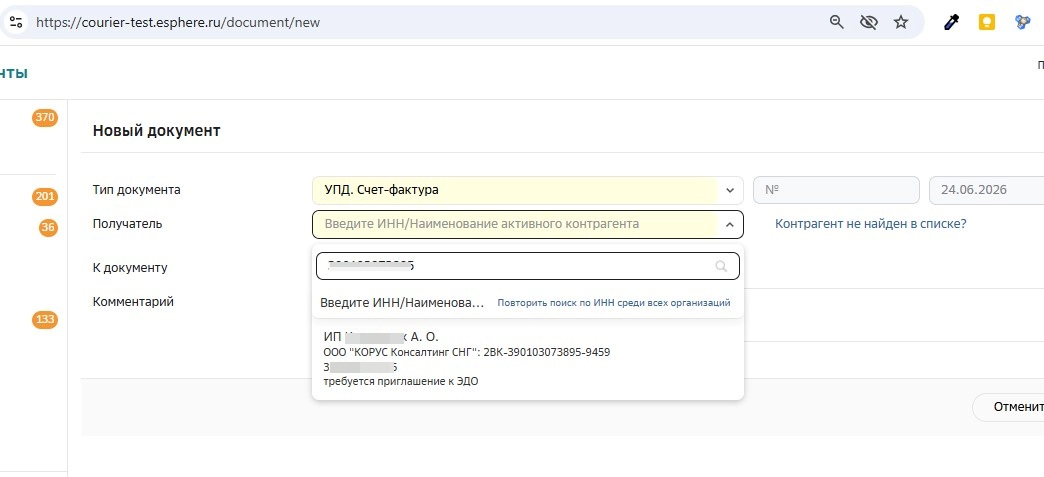This screenshot has height=477, width=1044.
Task: Open Контрагент не найден в списке? link
Action: click(870, 224)
